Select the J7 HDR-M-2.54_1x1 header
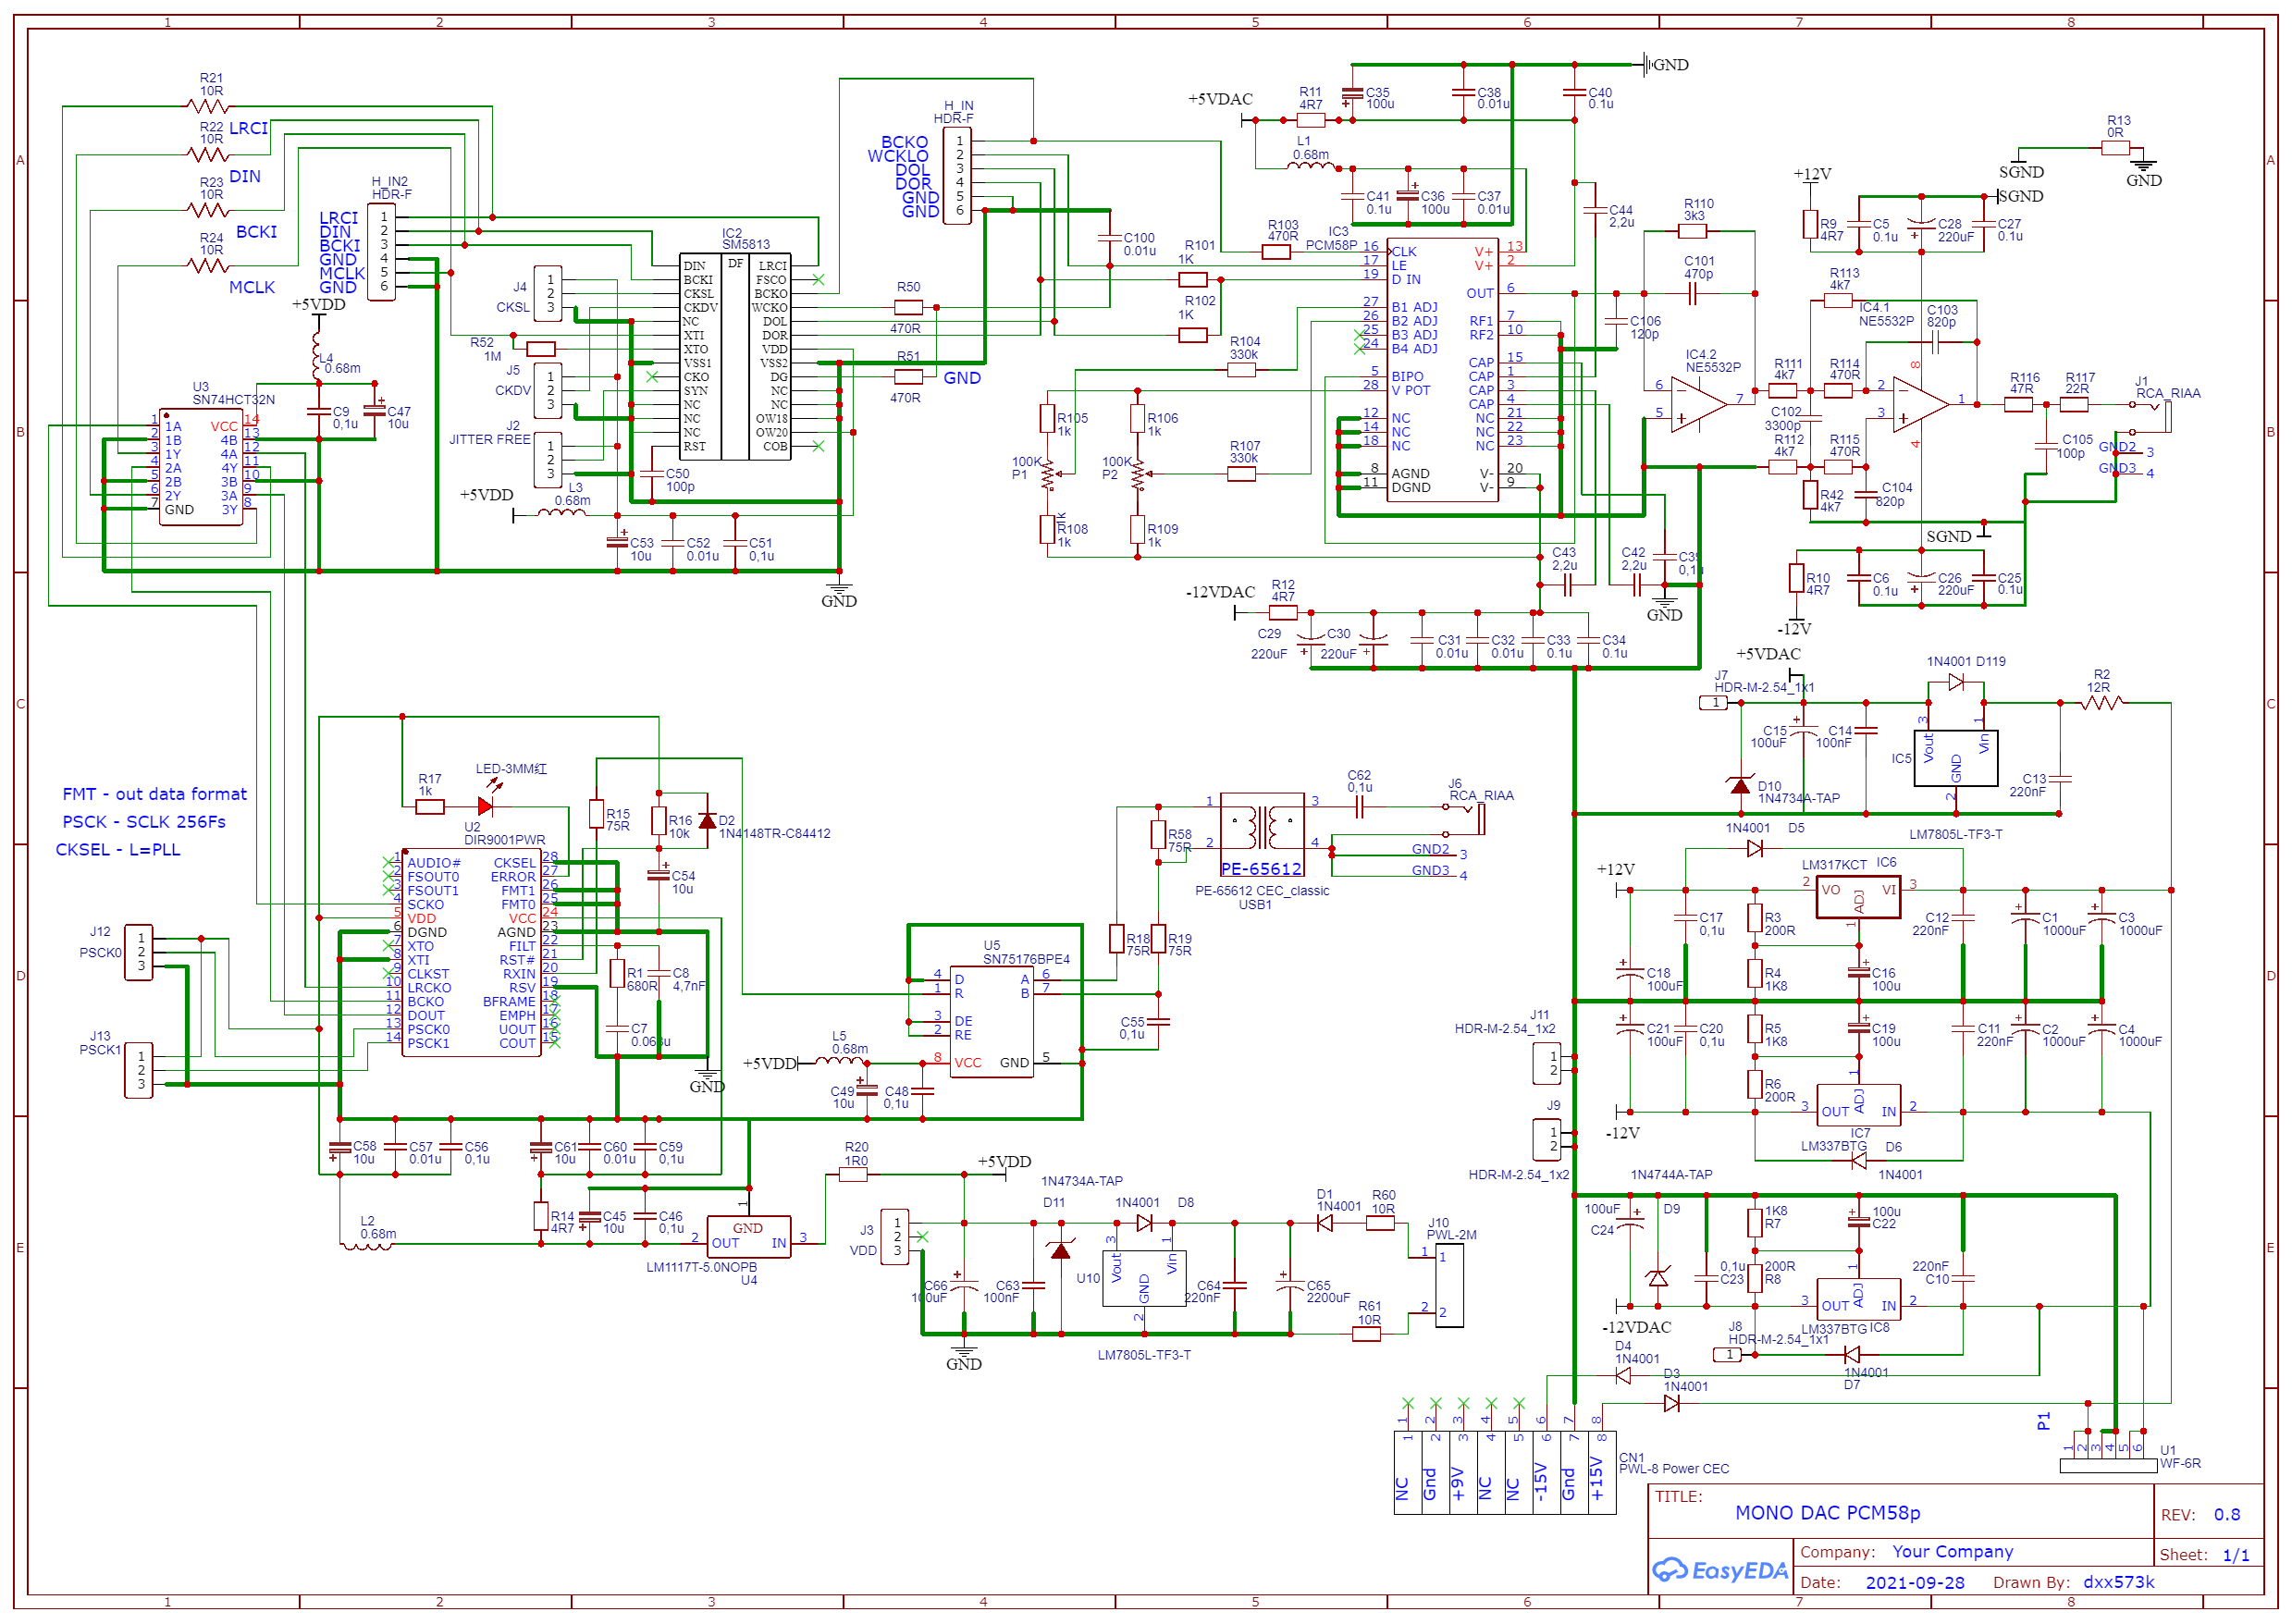Screen dimensions: 2292x1624 point(1712,703)
